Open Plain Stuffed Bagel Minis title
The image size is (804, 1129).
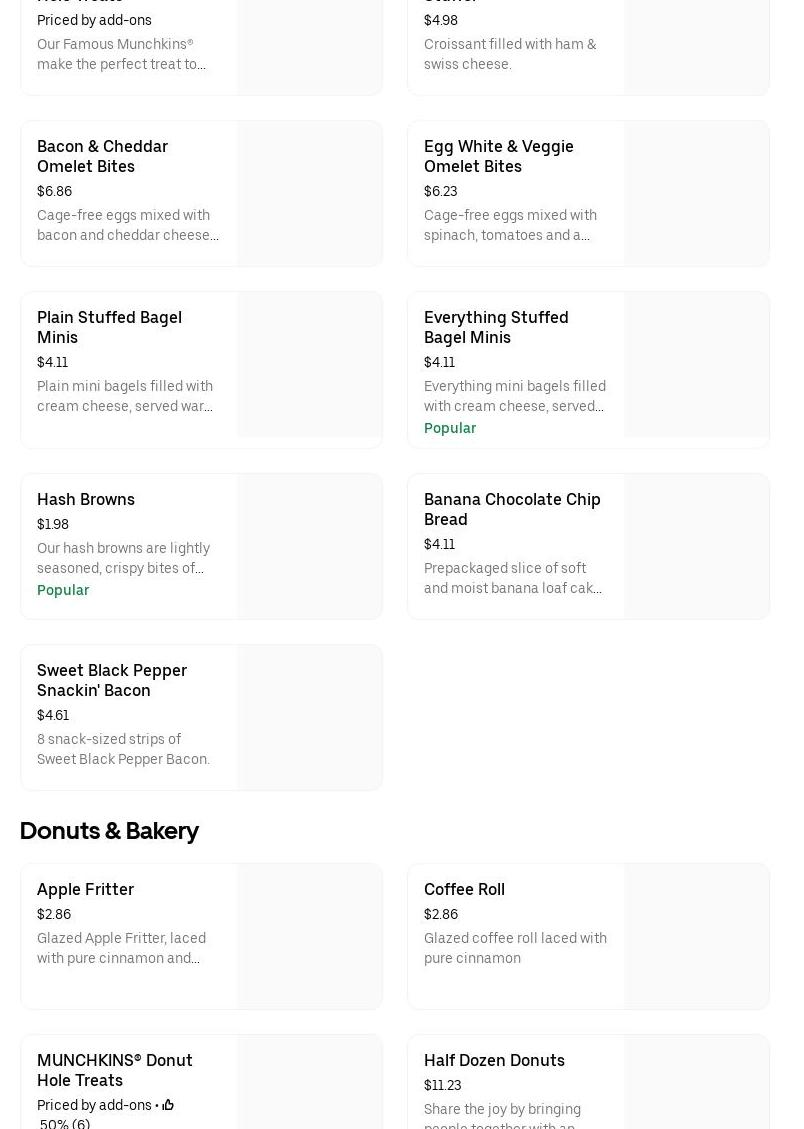[109, 327]
